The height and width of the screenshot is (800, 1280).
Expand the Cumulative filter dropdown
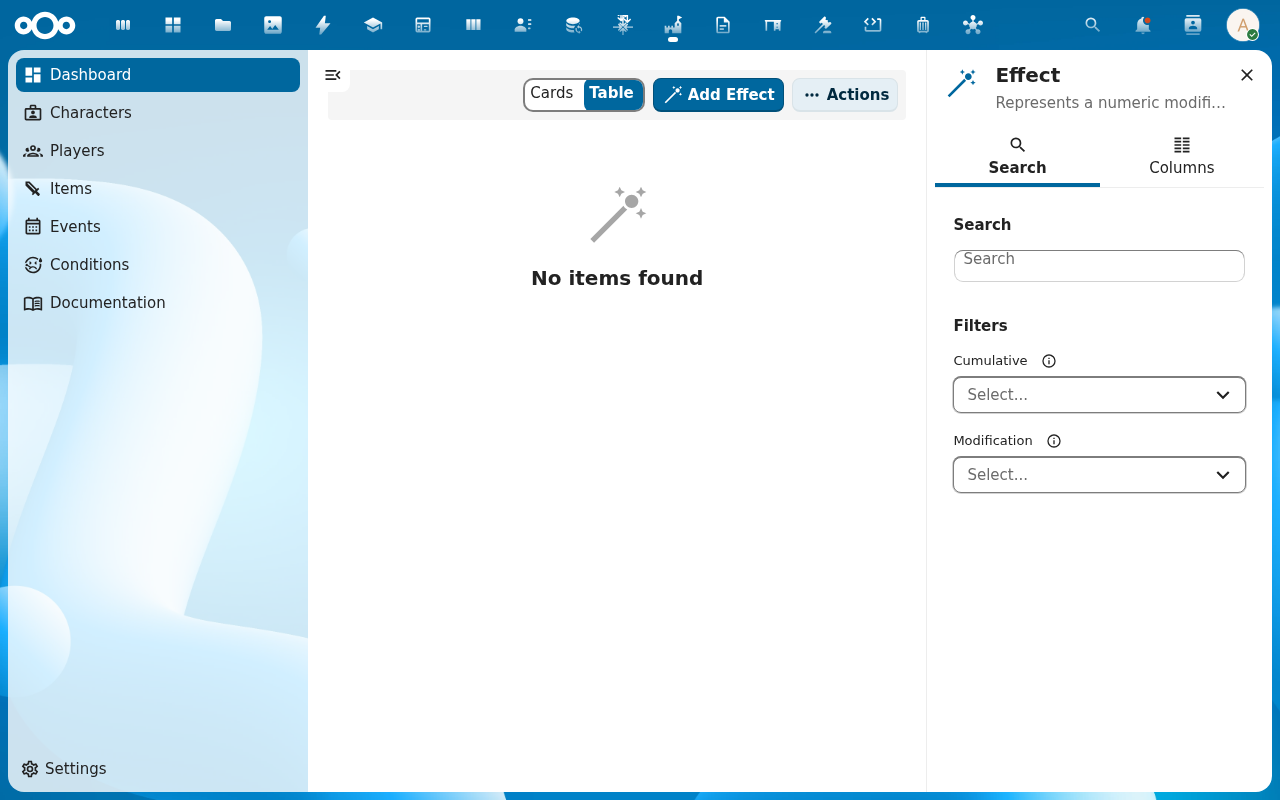[x=1099, y=395]
